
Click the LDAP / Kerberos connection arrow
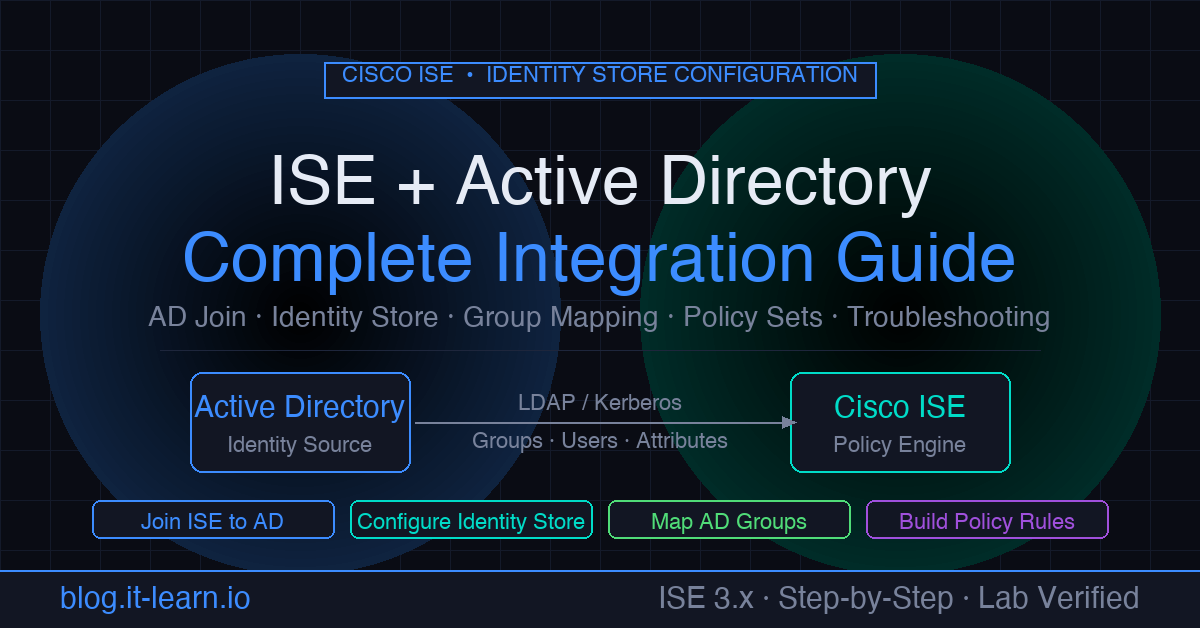(600, 422)
